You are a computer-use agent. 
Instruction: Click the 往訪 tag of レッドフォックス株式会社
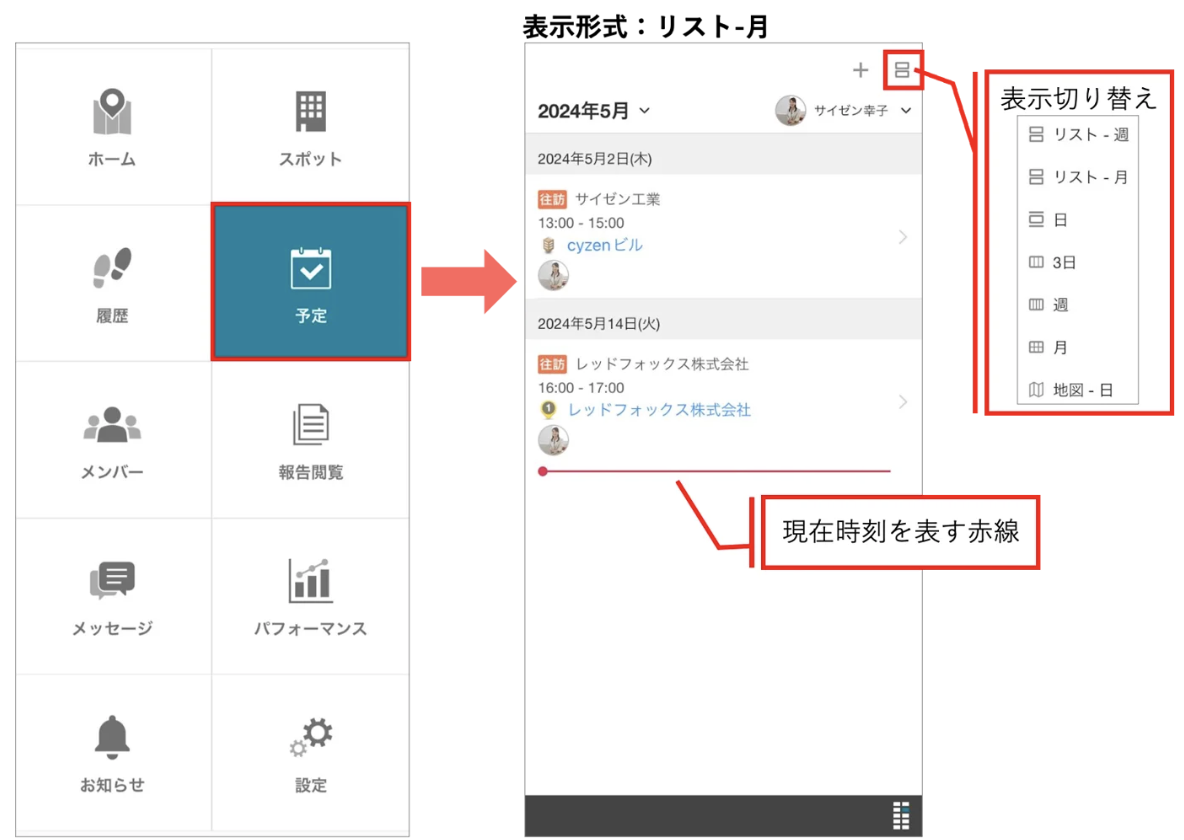click(x=552, y=364)
